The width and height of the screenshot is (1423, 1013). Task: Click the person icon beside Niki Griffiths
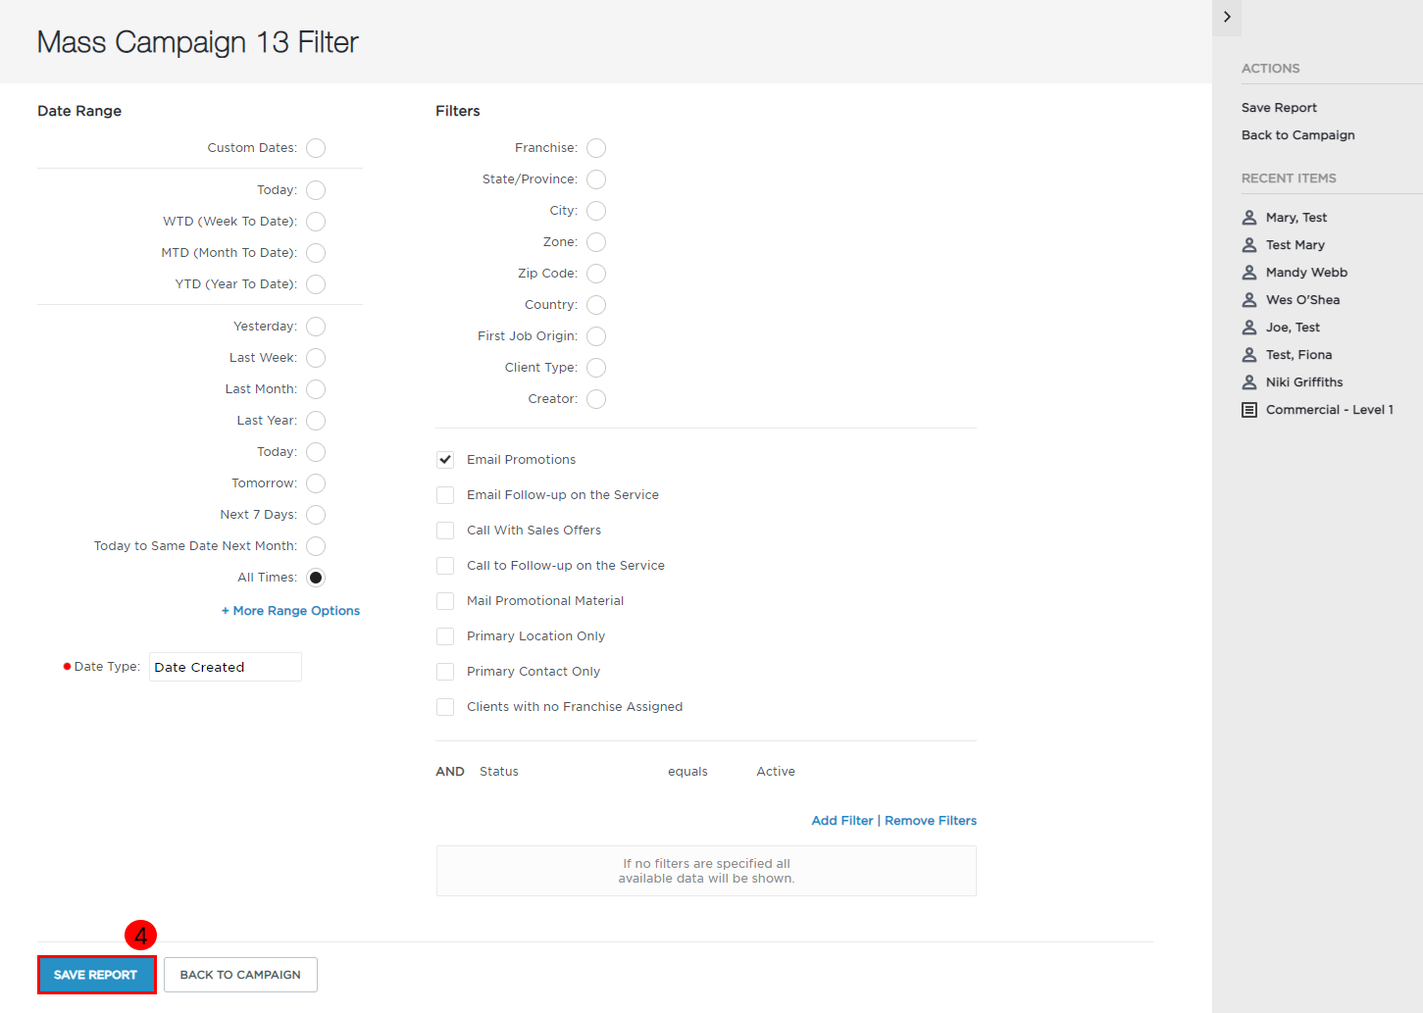pyautogui.click(x=1249, y=382)
